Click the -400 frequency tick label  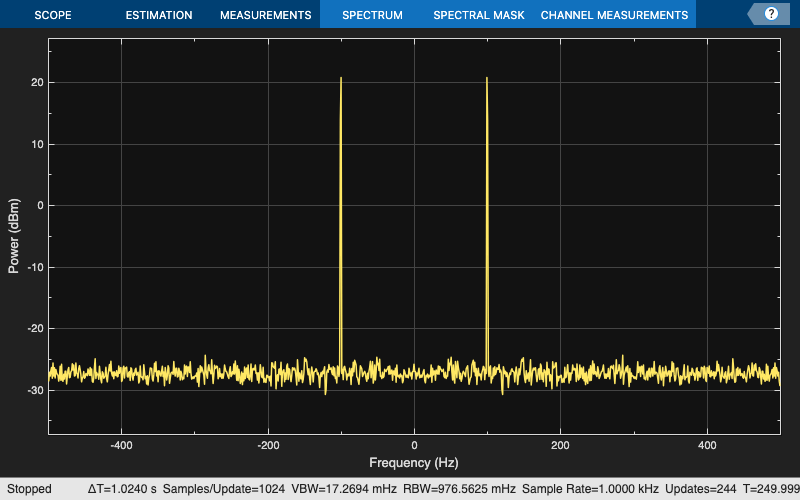click(x=121, y=445)
